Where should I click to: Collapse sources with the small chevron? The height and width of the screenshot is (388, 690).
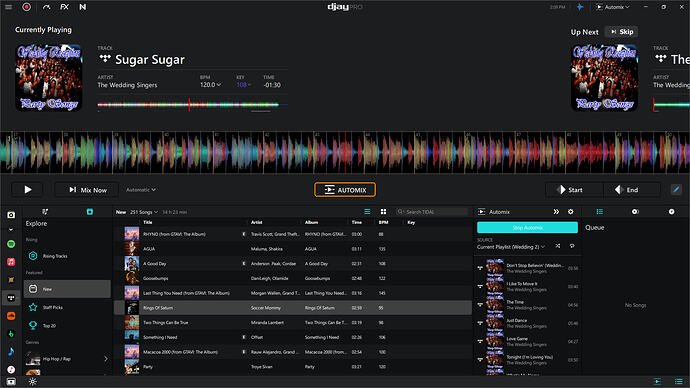pos(11,229)
